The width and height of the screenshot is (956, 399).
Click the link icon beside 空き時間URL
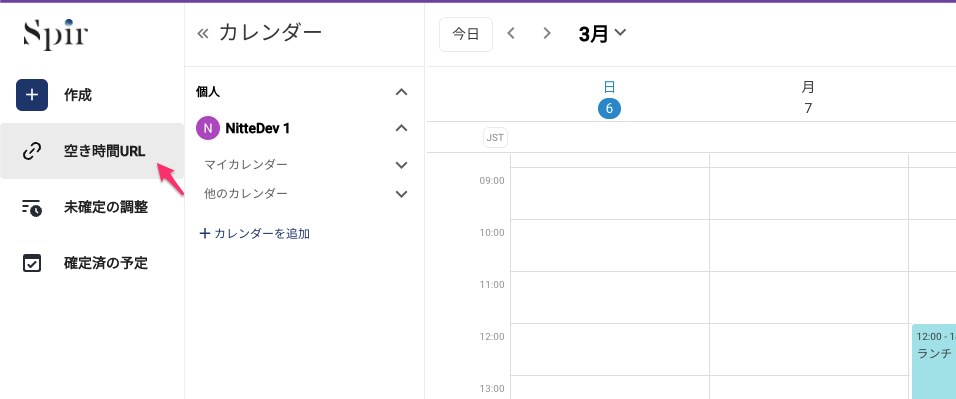coord(32,151)
